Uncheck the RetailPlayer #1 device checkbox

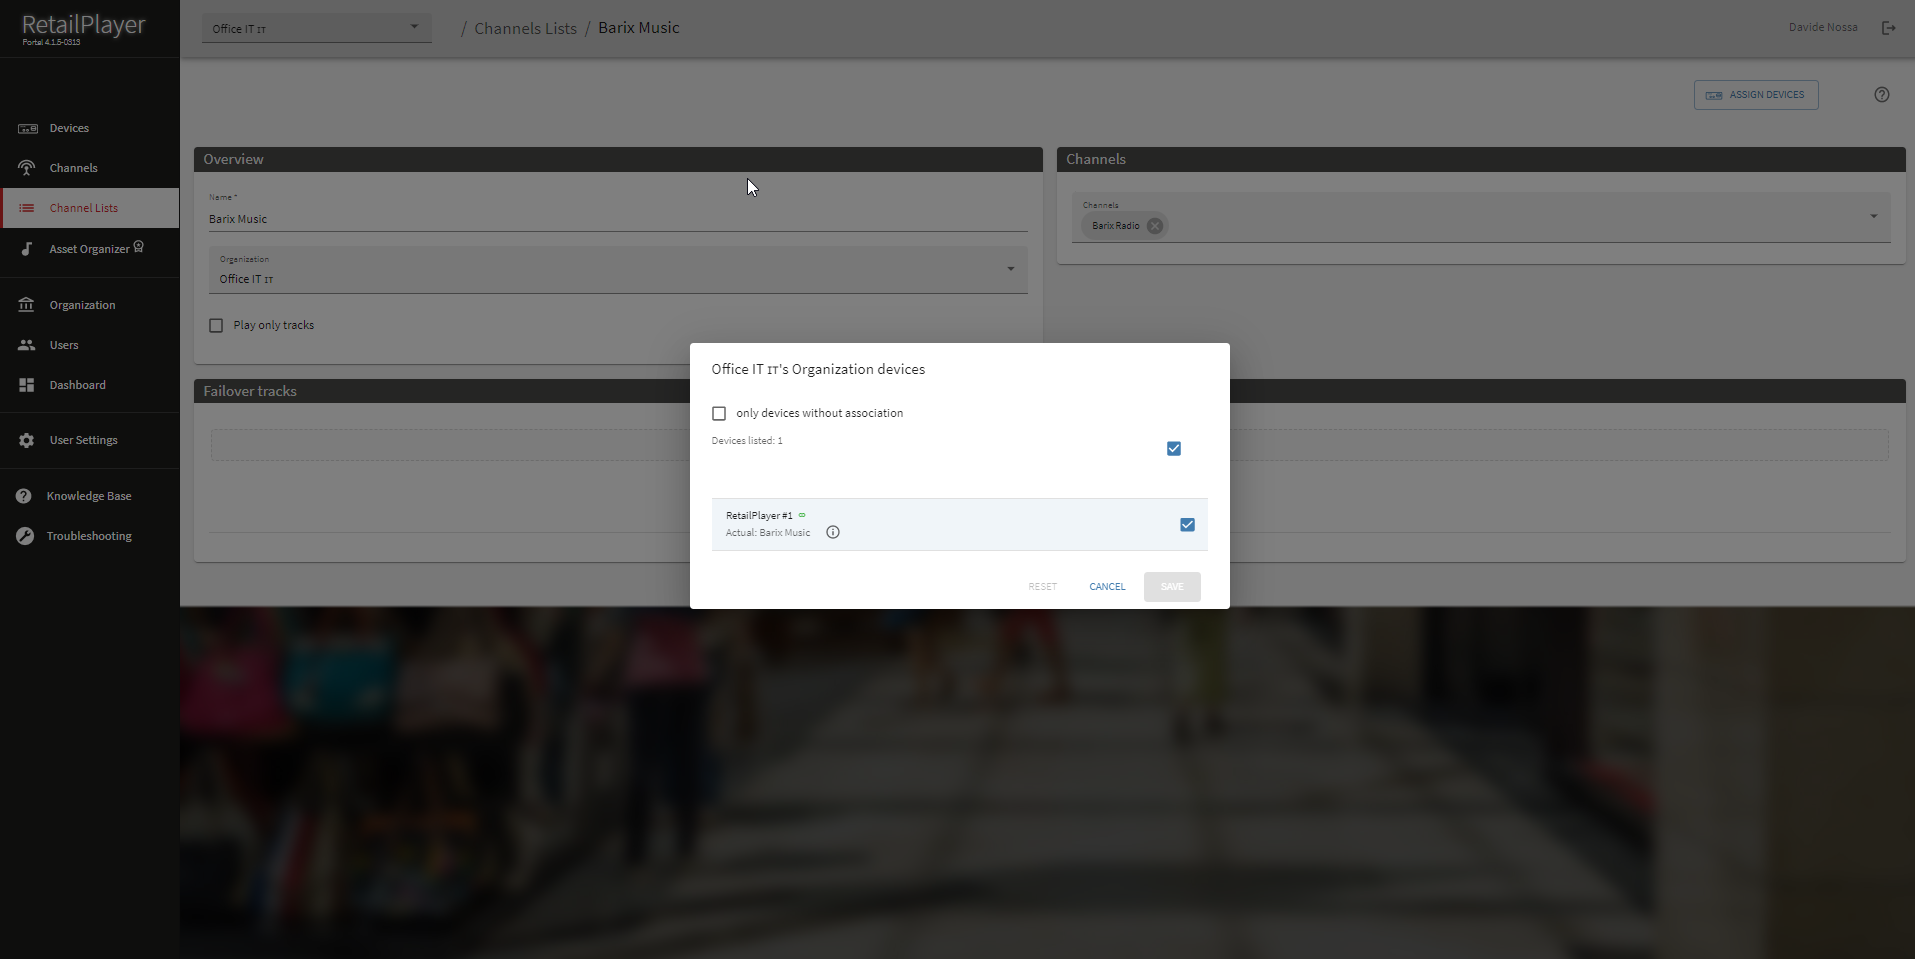point(1187,525)
